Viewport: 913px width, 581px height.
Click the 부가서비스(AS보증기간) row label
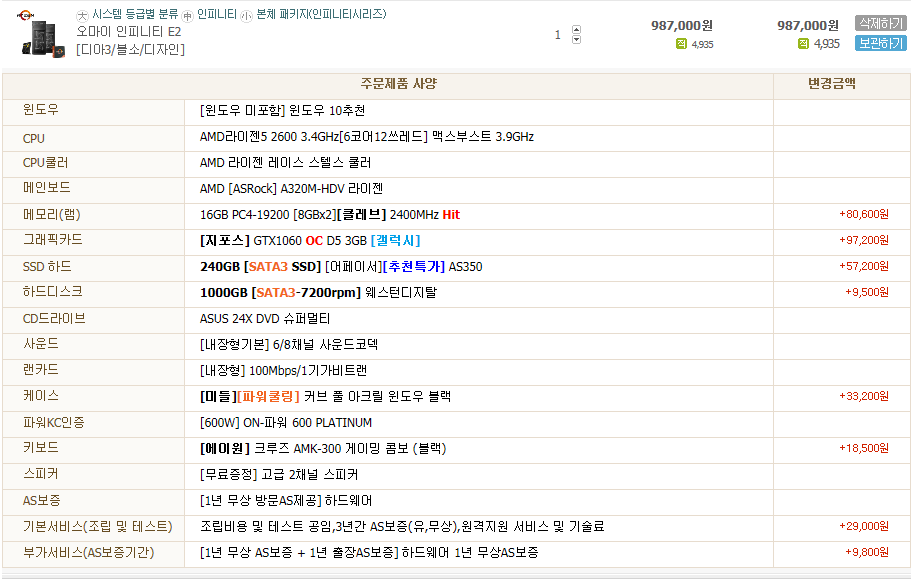tap(89, 552)
